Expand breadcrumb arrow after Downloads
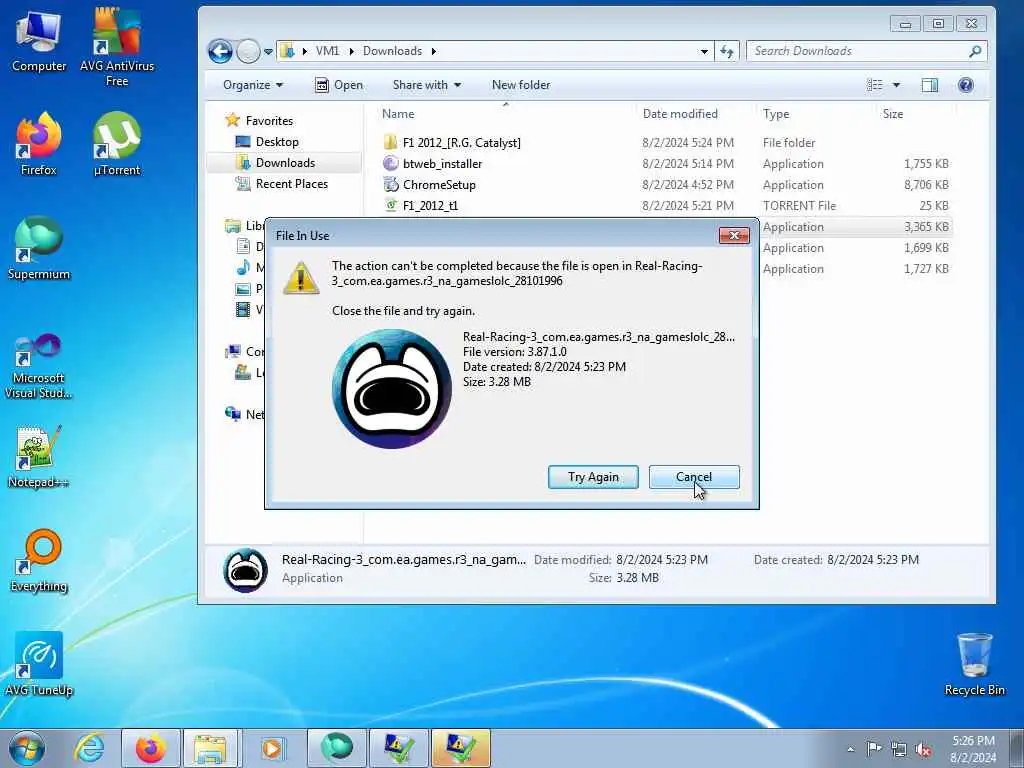This screenshot has width=1024, height=768. 433,51
